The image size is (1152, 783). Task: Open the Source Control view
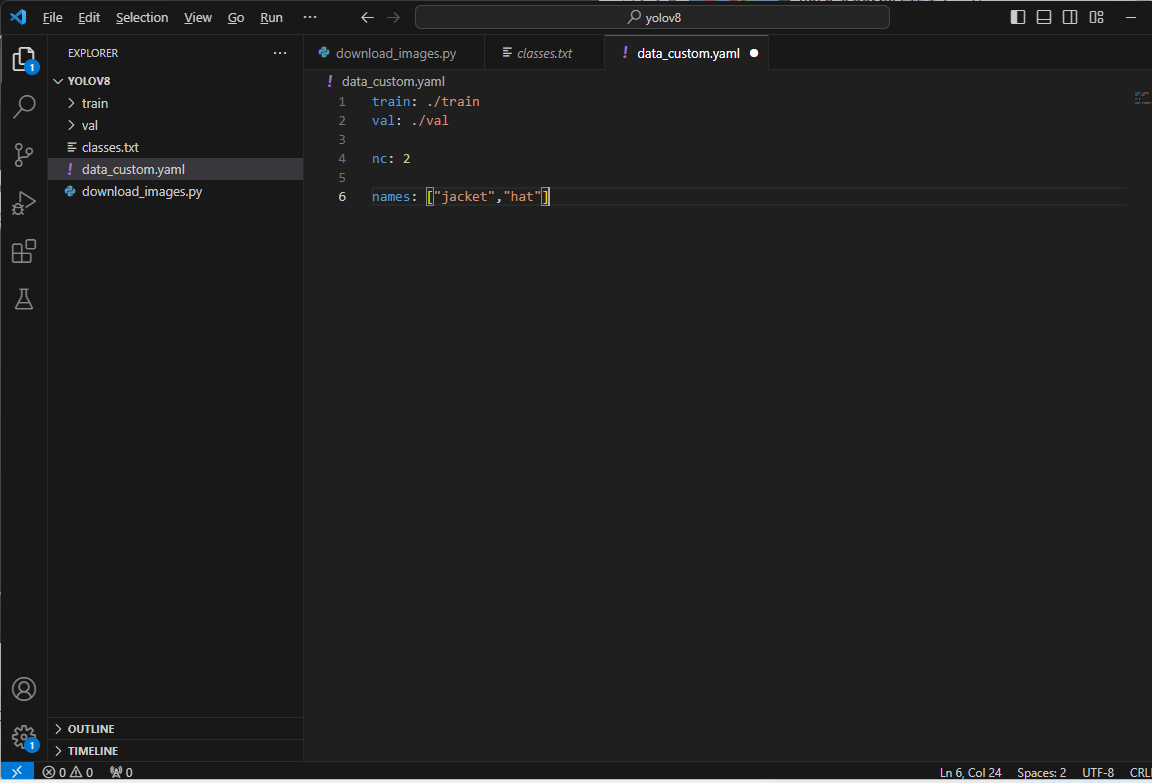tap(24, 154)
